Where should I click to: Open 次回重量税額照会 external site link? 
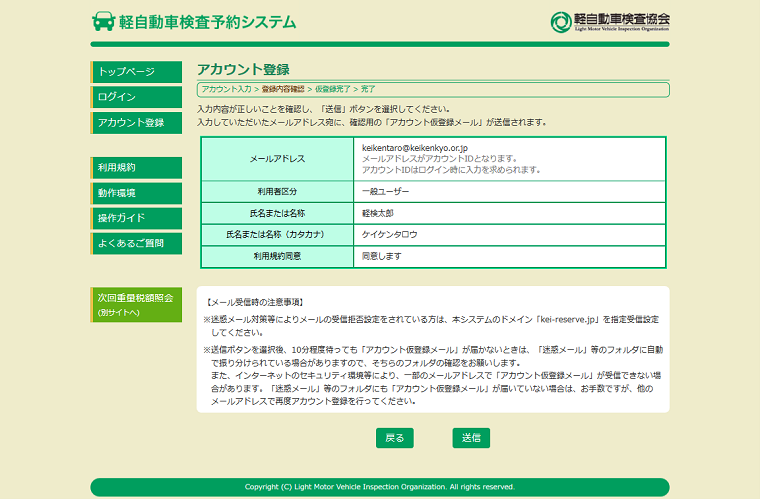point(136,305)
